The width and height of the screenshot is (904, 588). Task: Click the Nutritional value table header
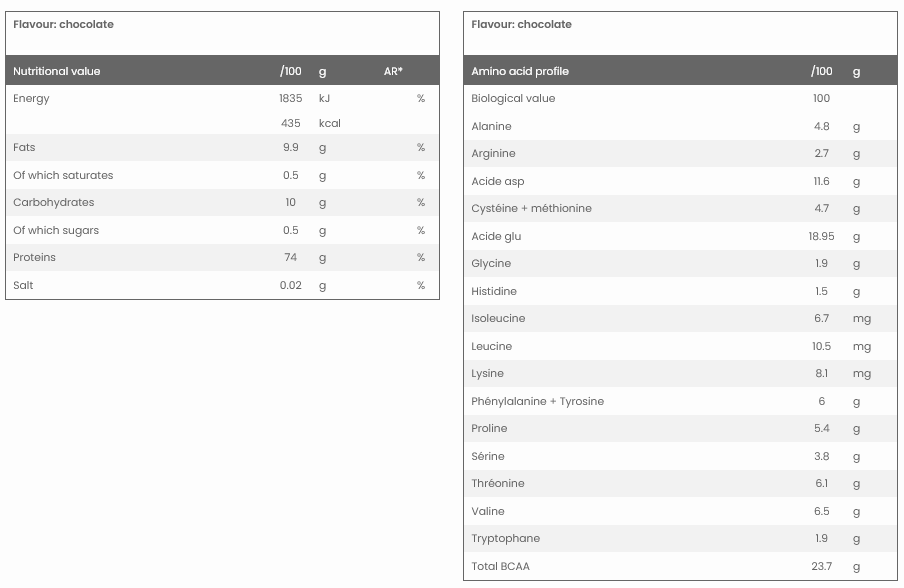pyautogui.click(x=57, y=71)
